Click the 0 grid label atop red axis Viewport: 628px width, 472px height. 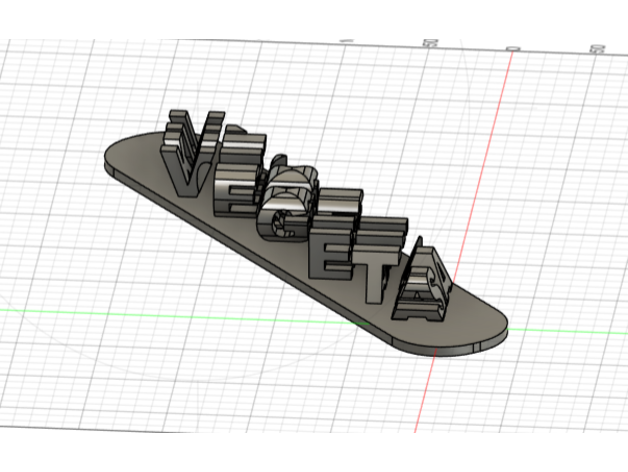[509, 47]
